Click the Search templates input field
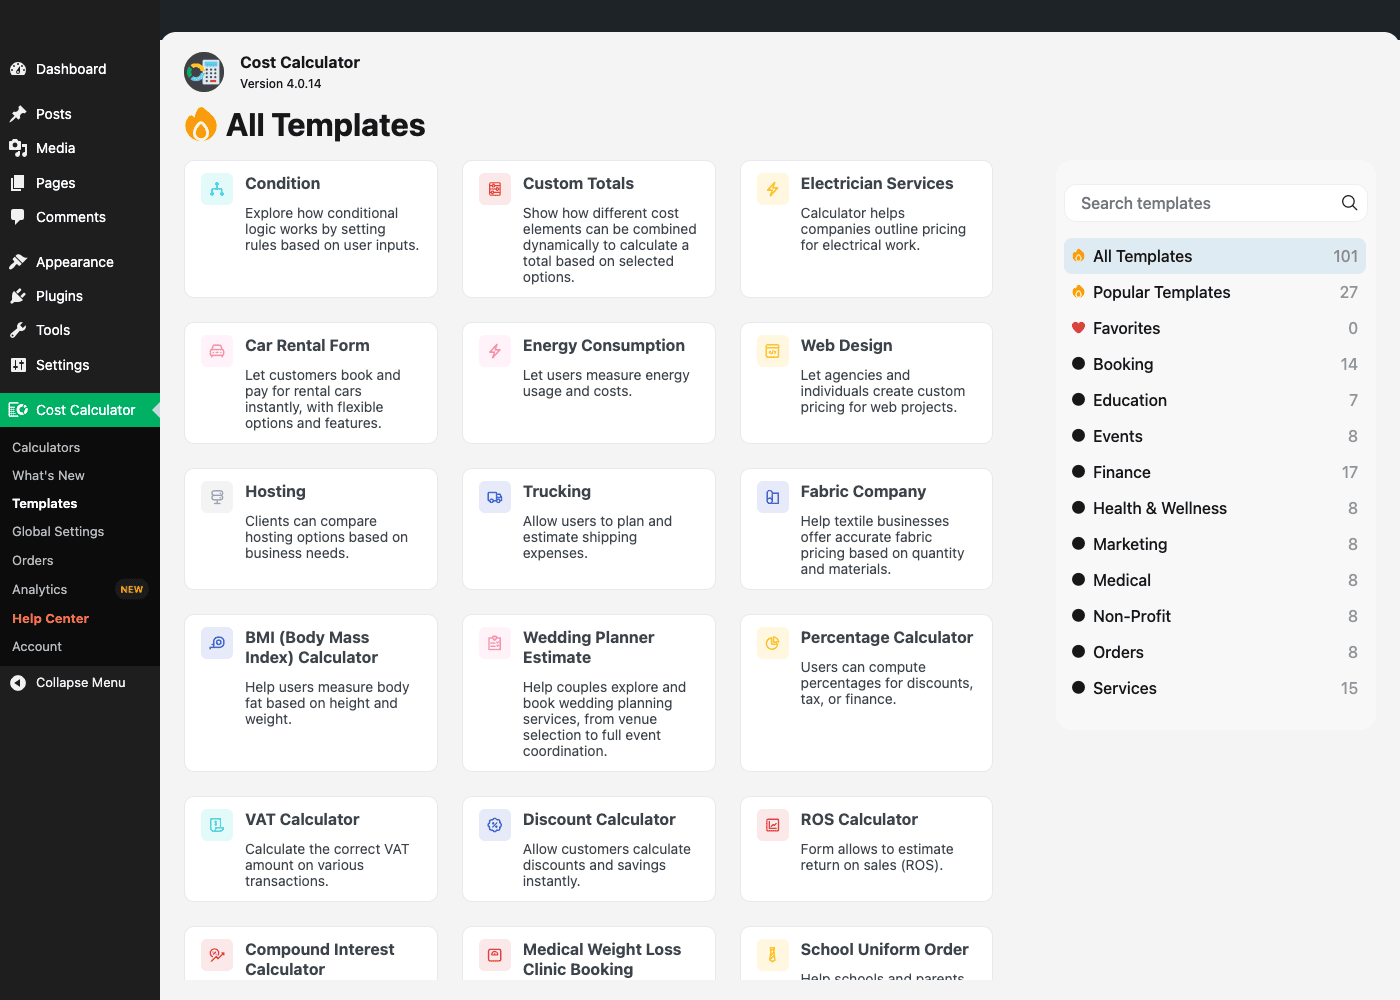Screen dimensions: 1400x1000 [1215, 203]
